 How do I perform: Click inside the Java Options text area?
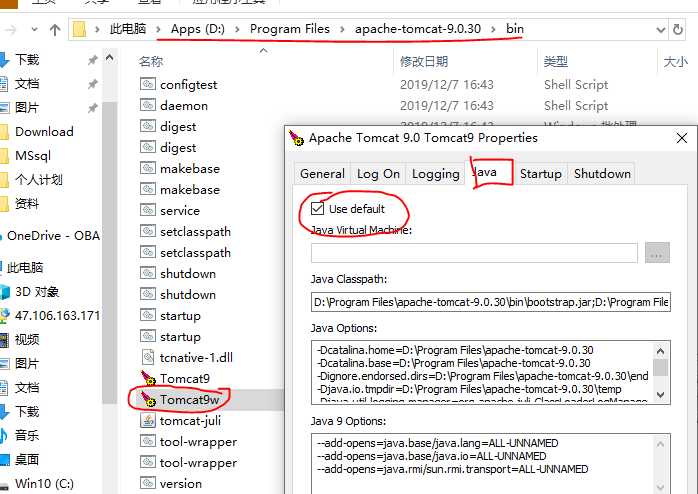483,372
